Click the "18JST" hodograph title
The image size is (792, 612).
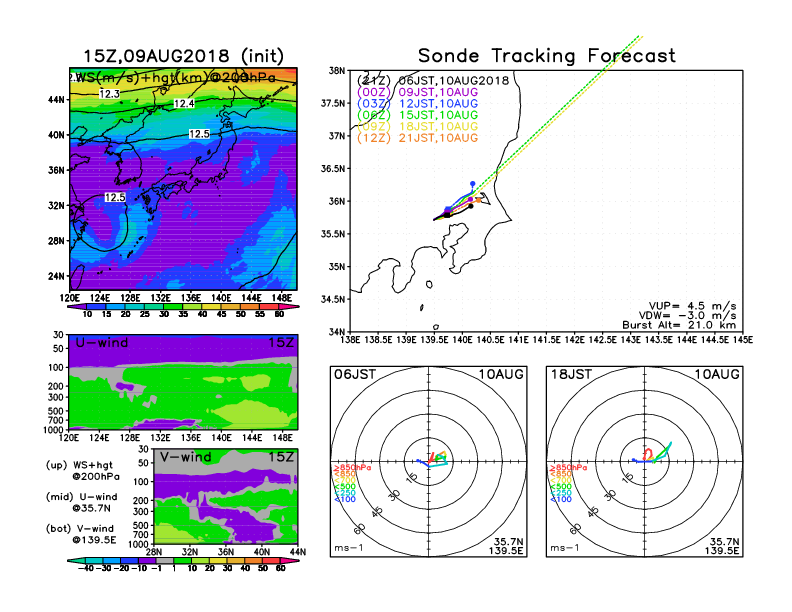571,375
